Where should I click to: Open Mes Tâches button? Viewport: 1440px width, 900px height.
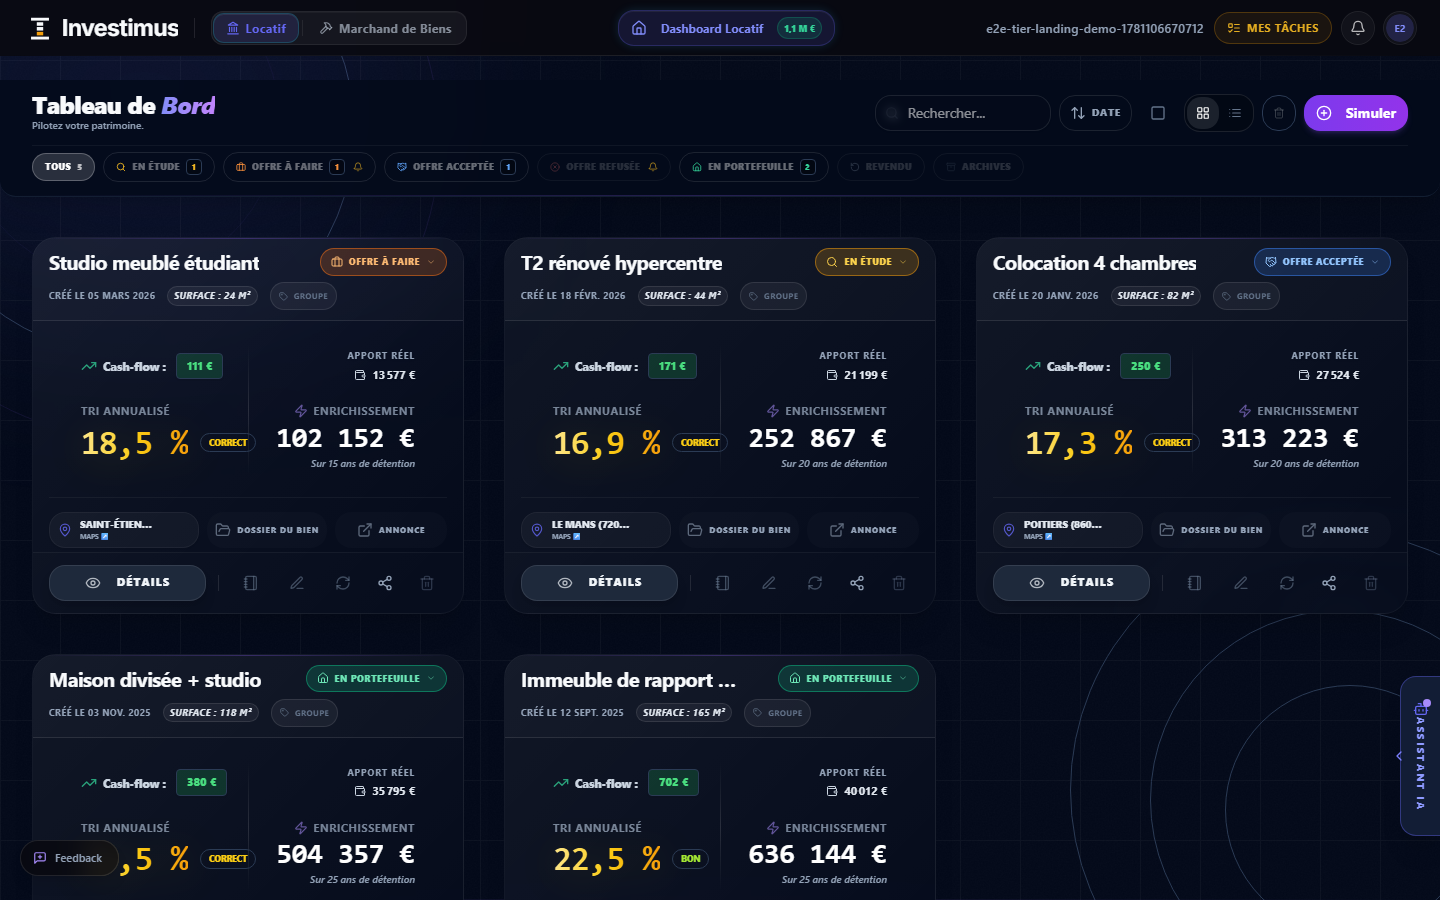pyautogui.click(x=1273, y=28)
